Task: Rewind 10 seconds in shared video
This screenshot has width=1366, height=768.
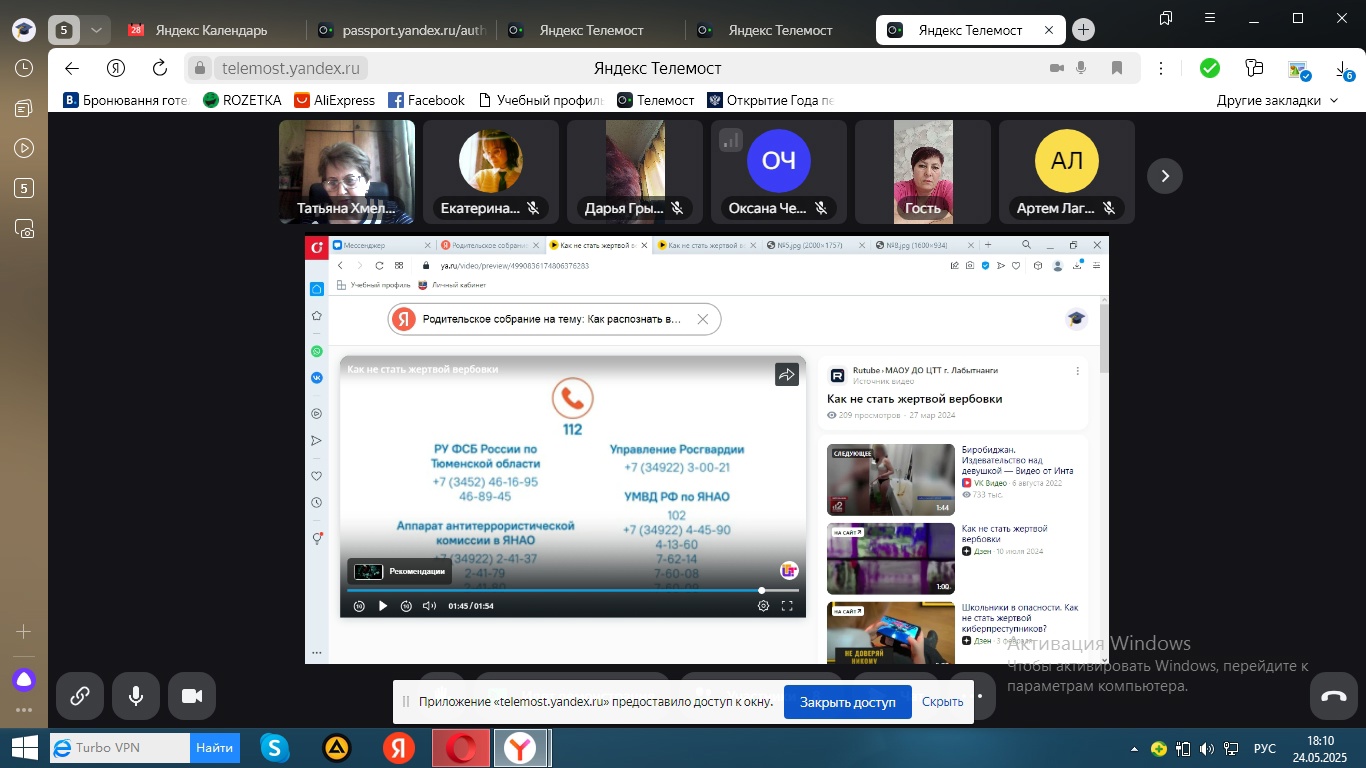Action: point(359,606)
